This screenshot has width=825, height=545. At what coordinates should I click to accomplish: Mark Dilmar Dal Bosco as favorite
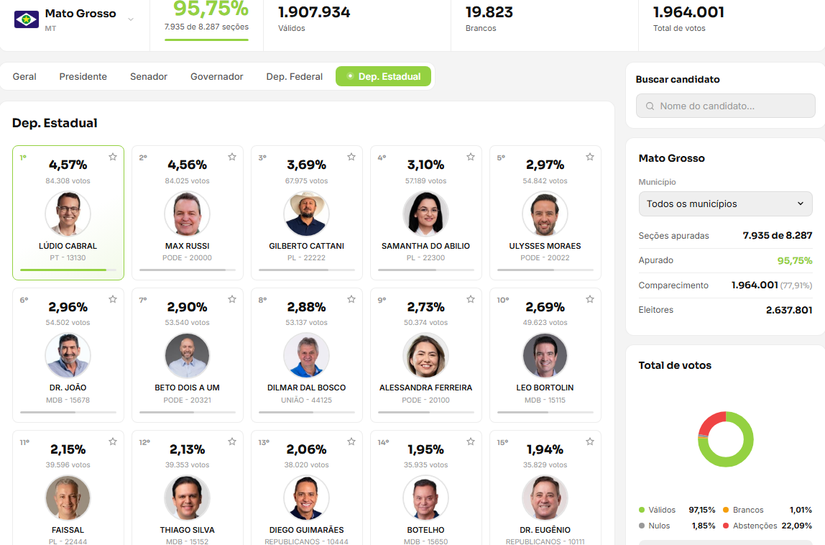pyautogui.click(x=351, y=299)
